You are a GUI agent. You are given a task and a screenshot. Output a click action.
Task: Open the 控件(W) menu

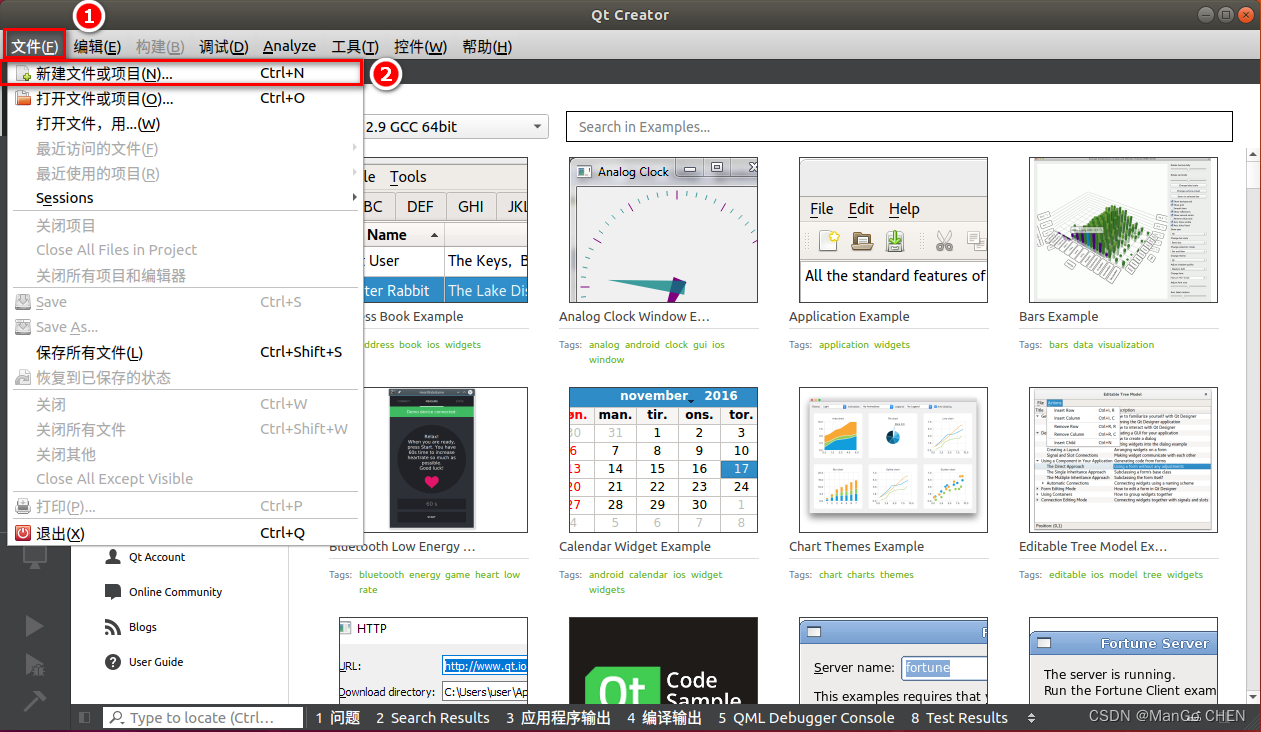pos(420,46)
